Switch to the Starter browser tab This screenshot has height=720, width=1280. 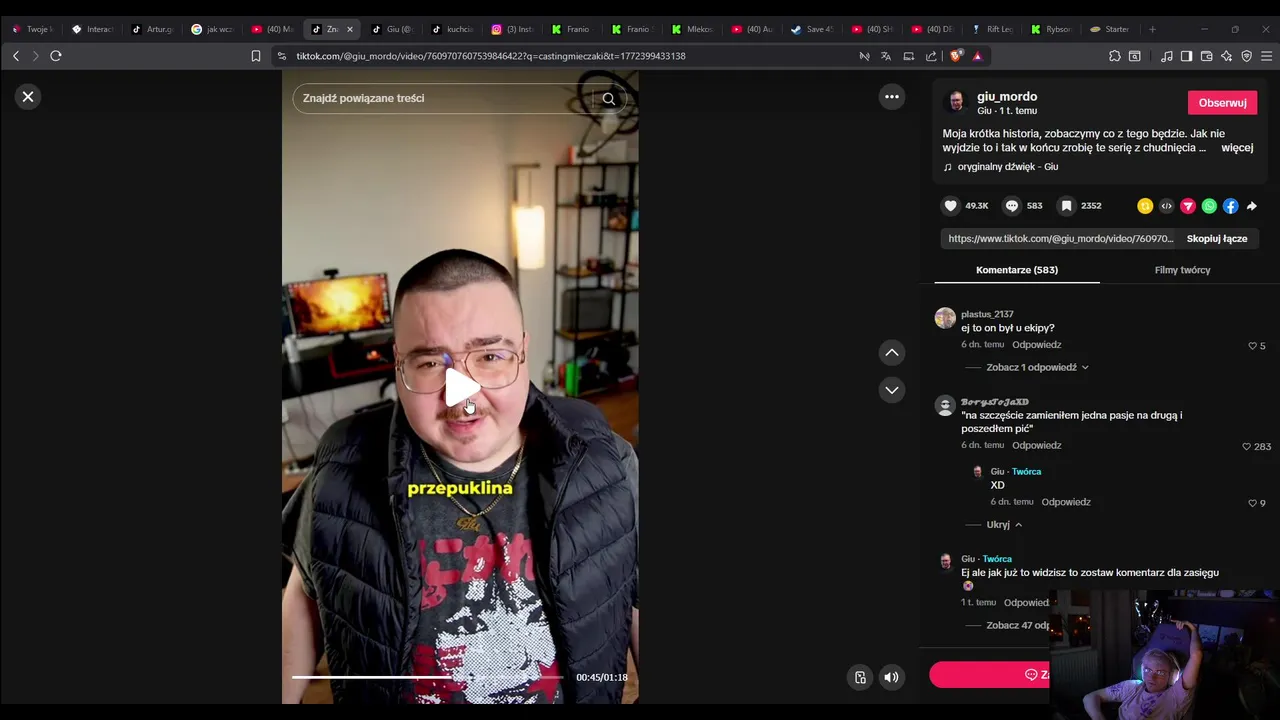pos(1110,29)
